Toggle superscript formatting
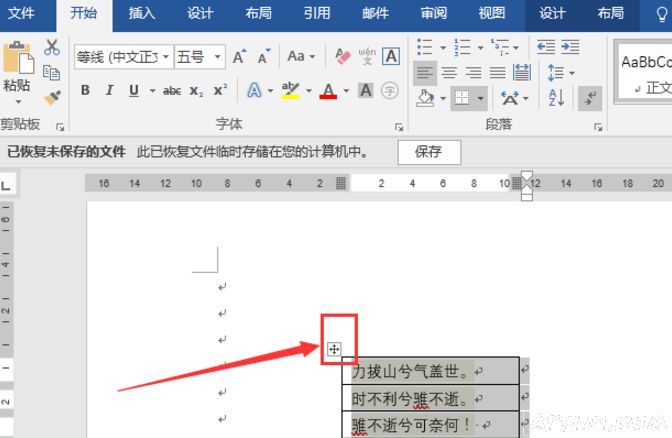 pos(220,90)
